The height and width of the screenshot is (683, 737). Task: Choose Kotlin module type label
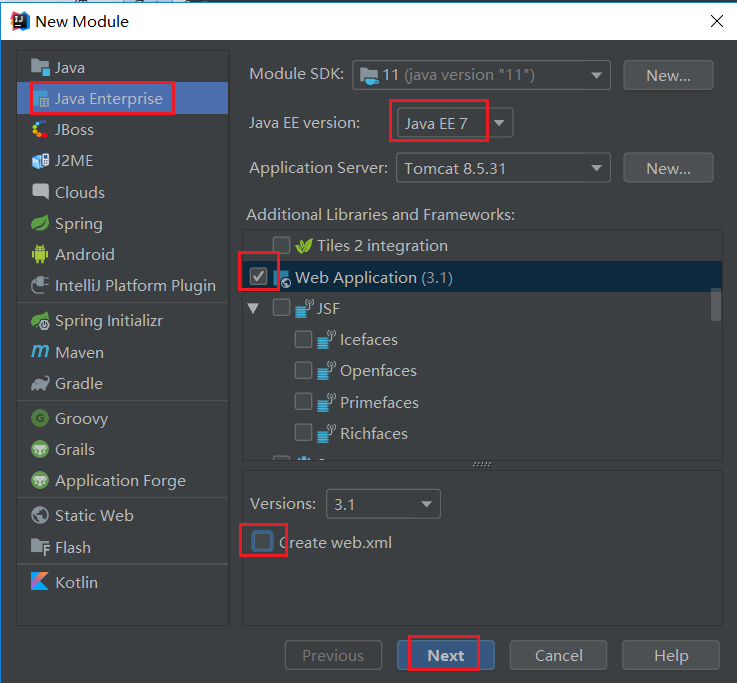[77, 582]
